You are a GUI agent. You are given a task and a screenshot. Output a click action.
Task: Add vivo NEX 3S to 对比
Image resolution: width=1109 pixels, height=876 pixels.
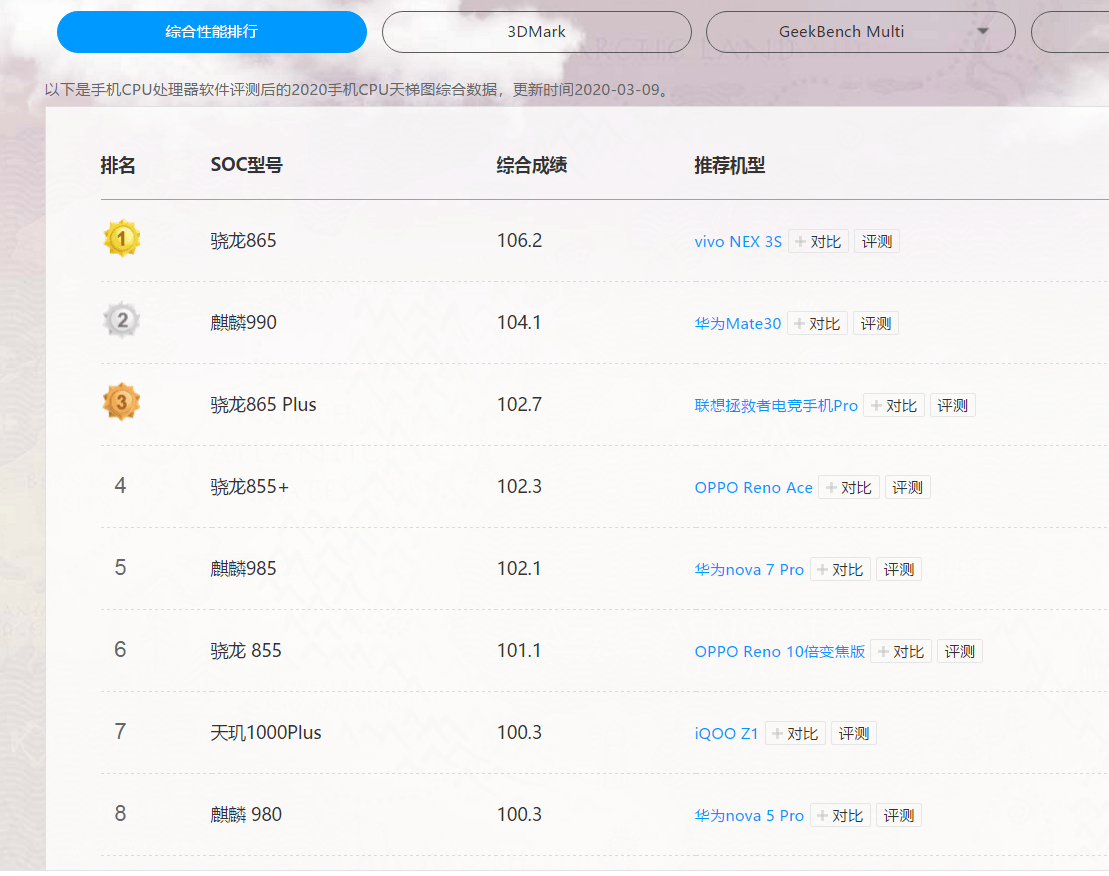[x=818, y=242]
